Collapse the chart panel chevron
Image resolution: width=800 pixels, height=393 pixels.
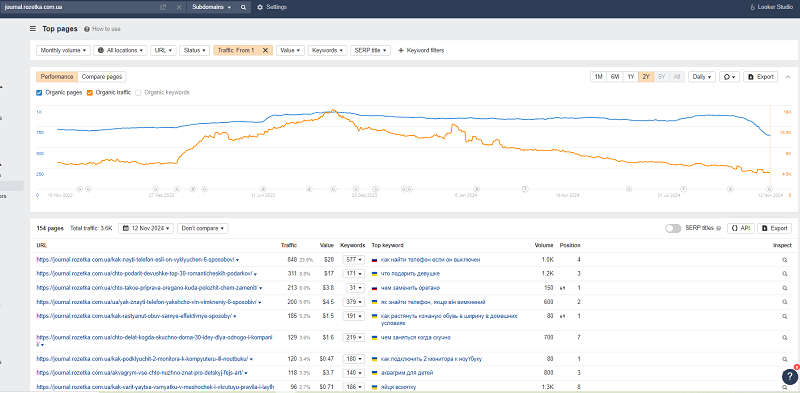pyautogui.click(x=788, y=77)
